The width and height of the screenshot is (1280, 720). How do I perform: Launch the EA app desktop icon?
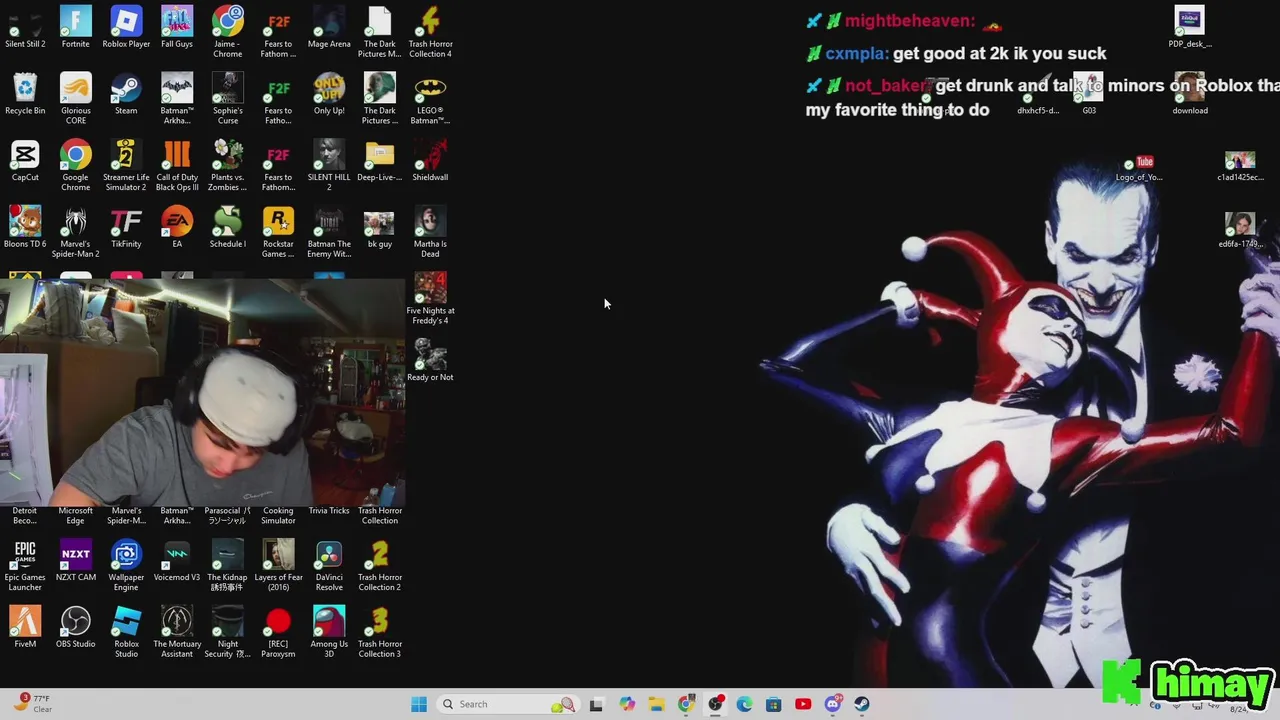click(177, 228)
